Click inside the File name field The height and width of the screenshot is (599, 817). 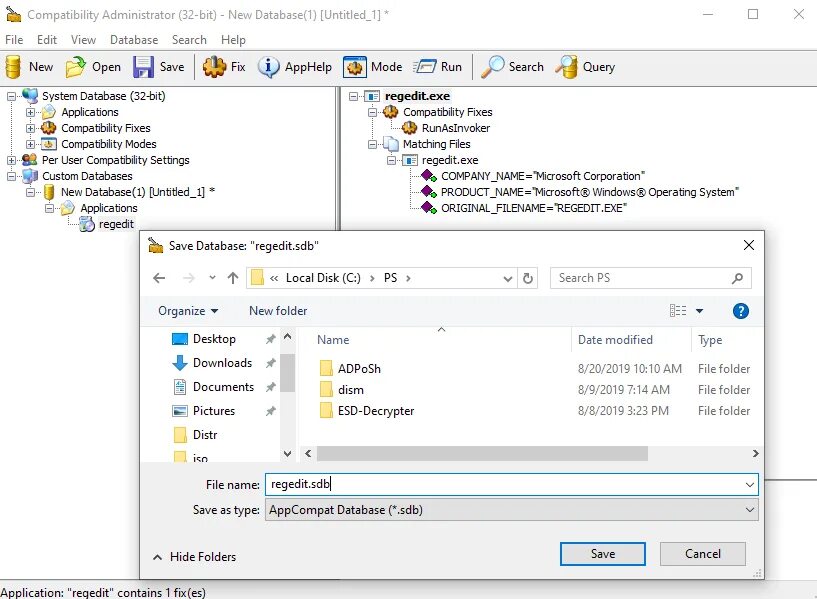450,485
